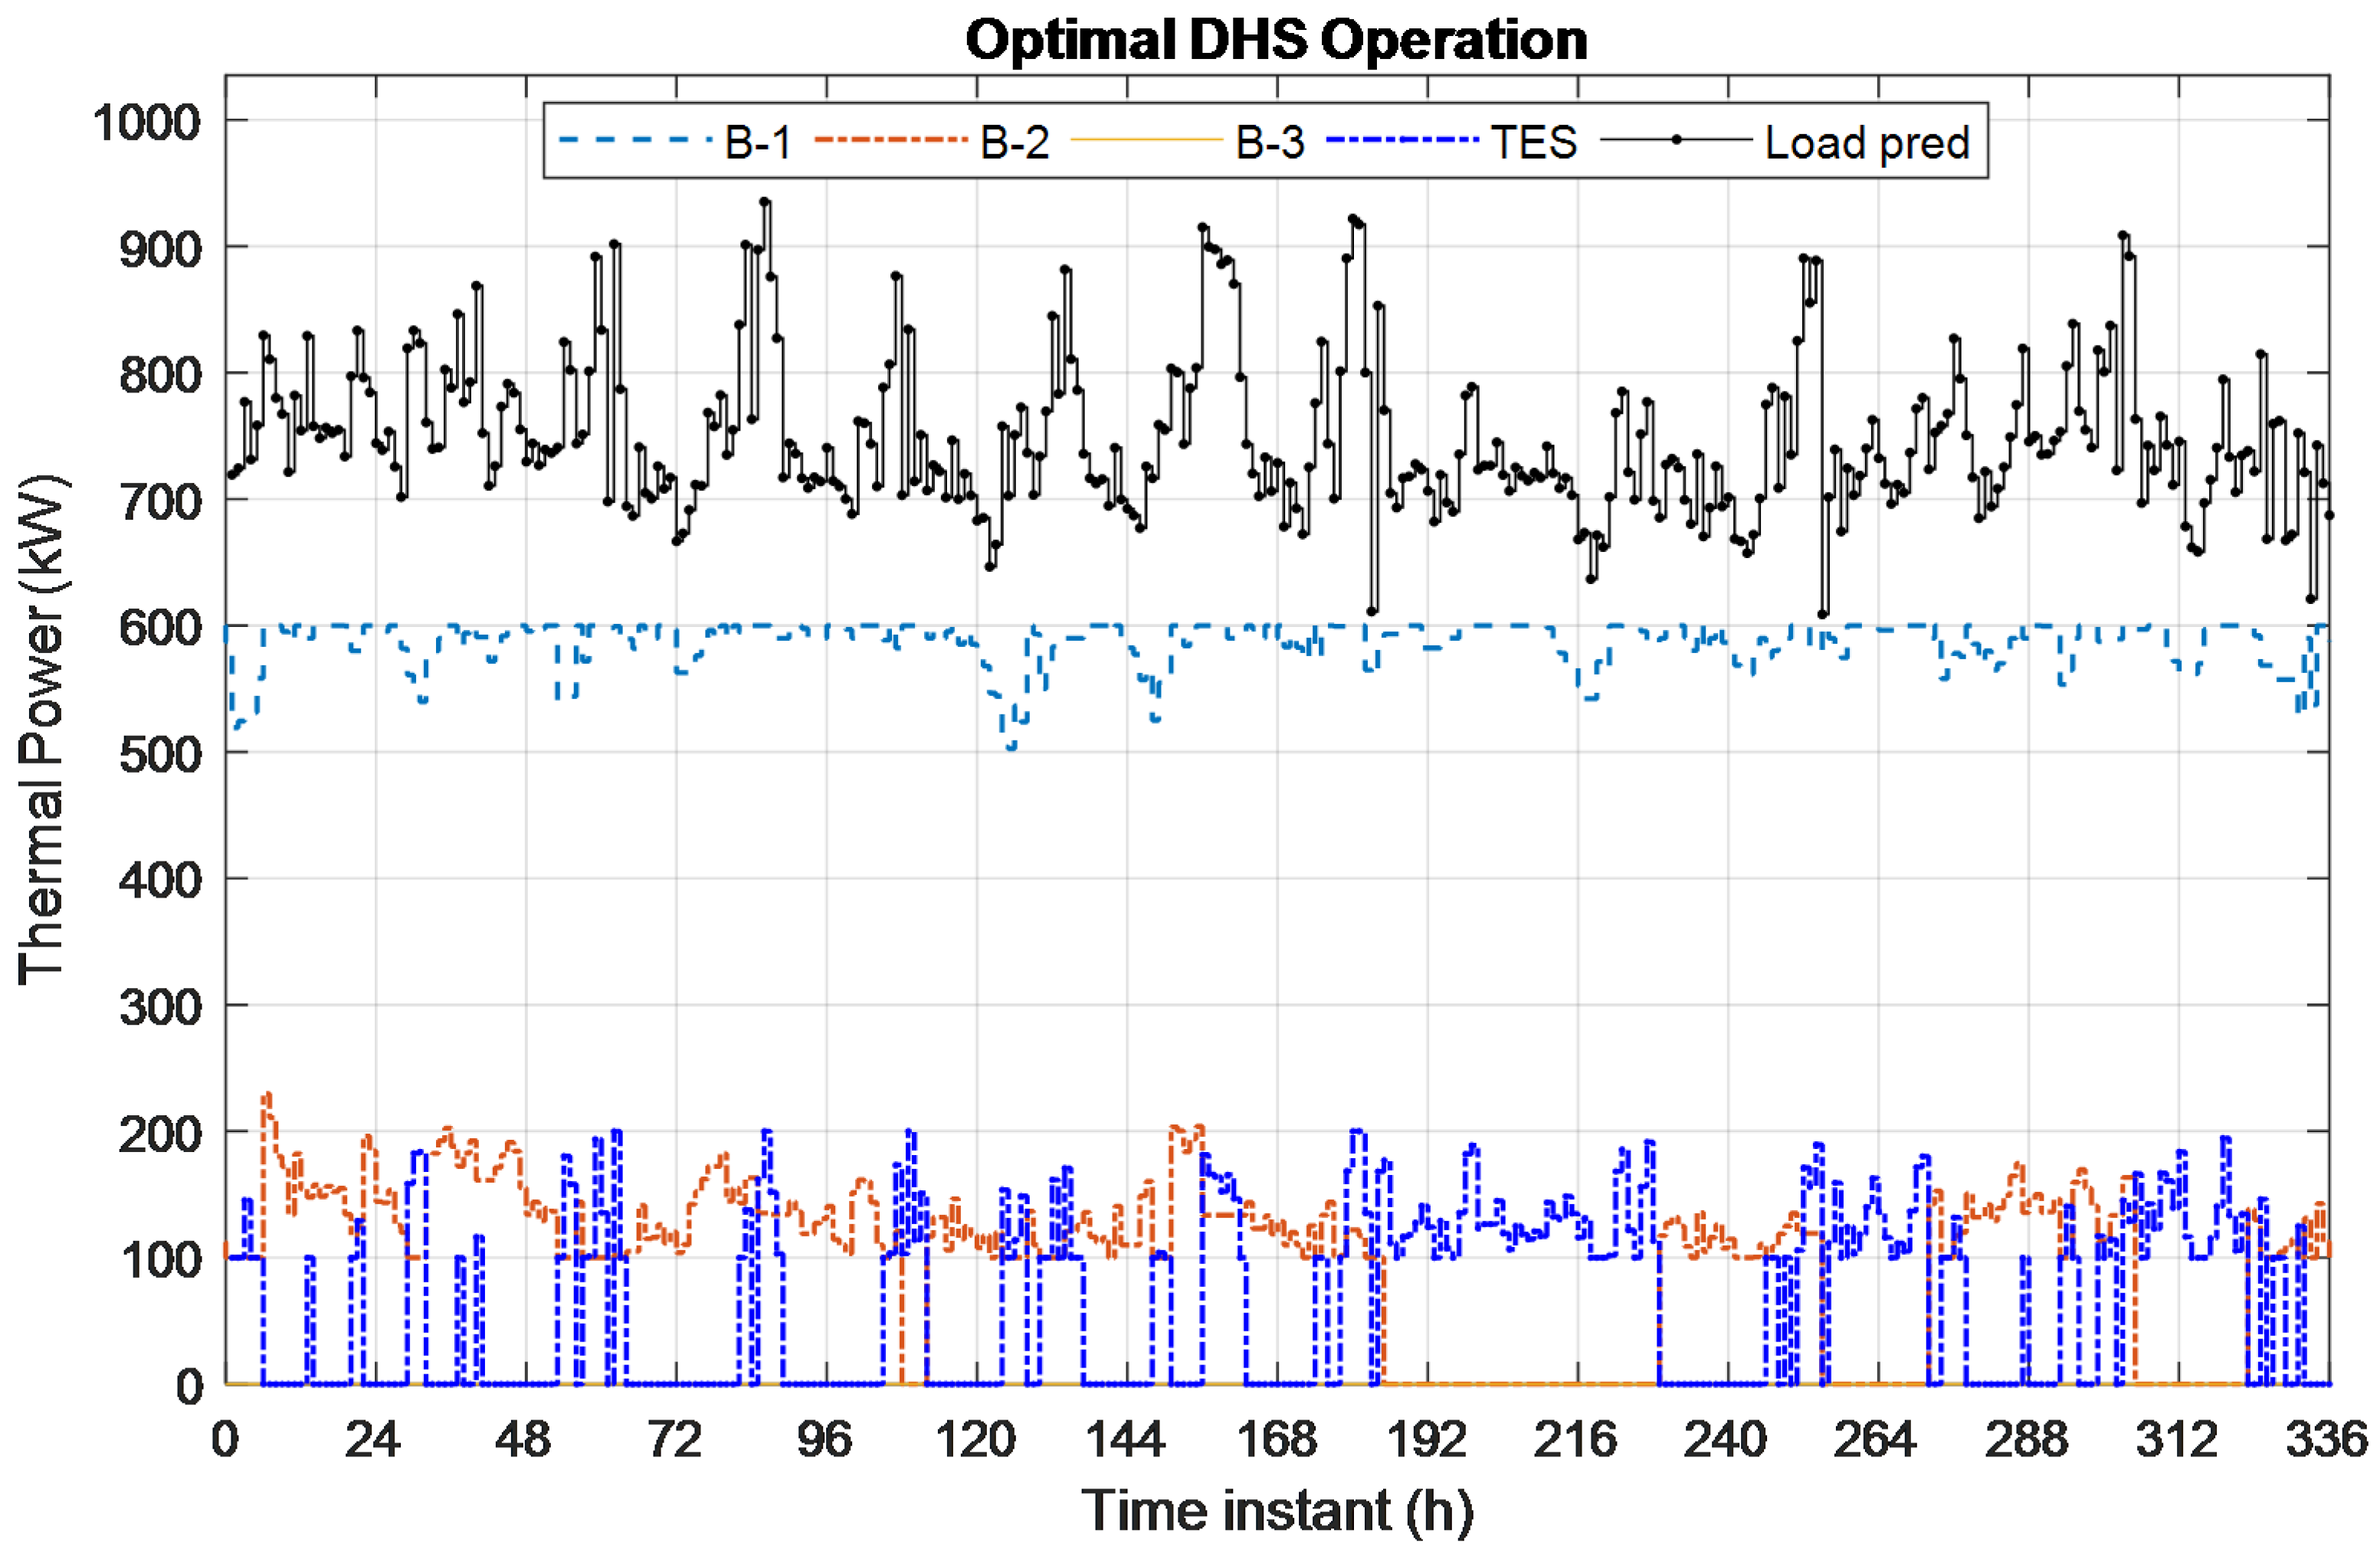Click y-axis tick label 1000
This screenshot has width=2380, height=1556.
click(x=147, y=123)
